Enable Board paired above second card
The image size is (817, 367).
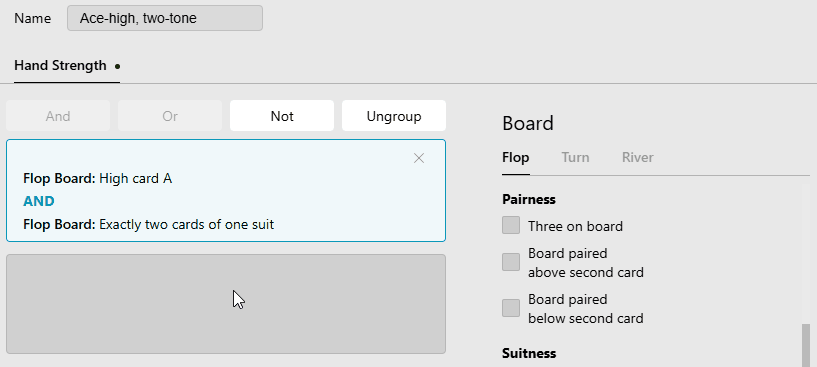pos(511,262)
